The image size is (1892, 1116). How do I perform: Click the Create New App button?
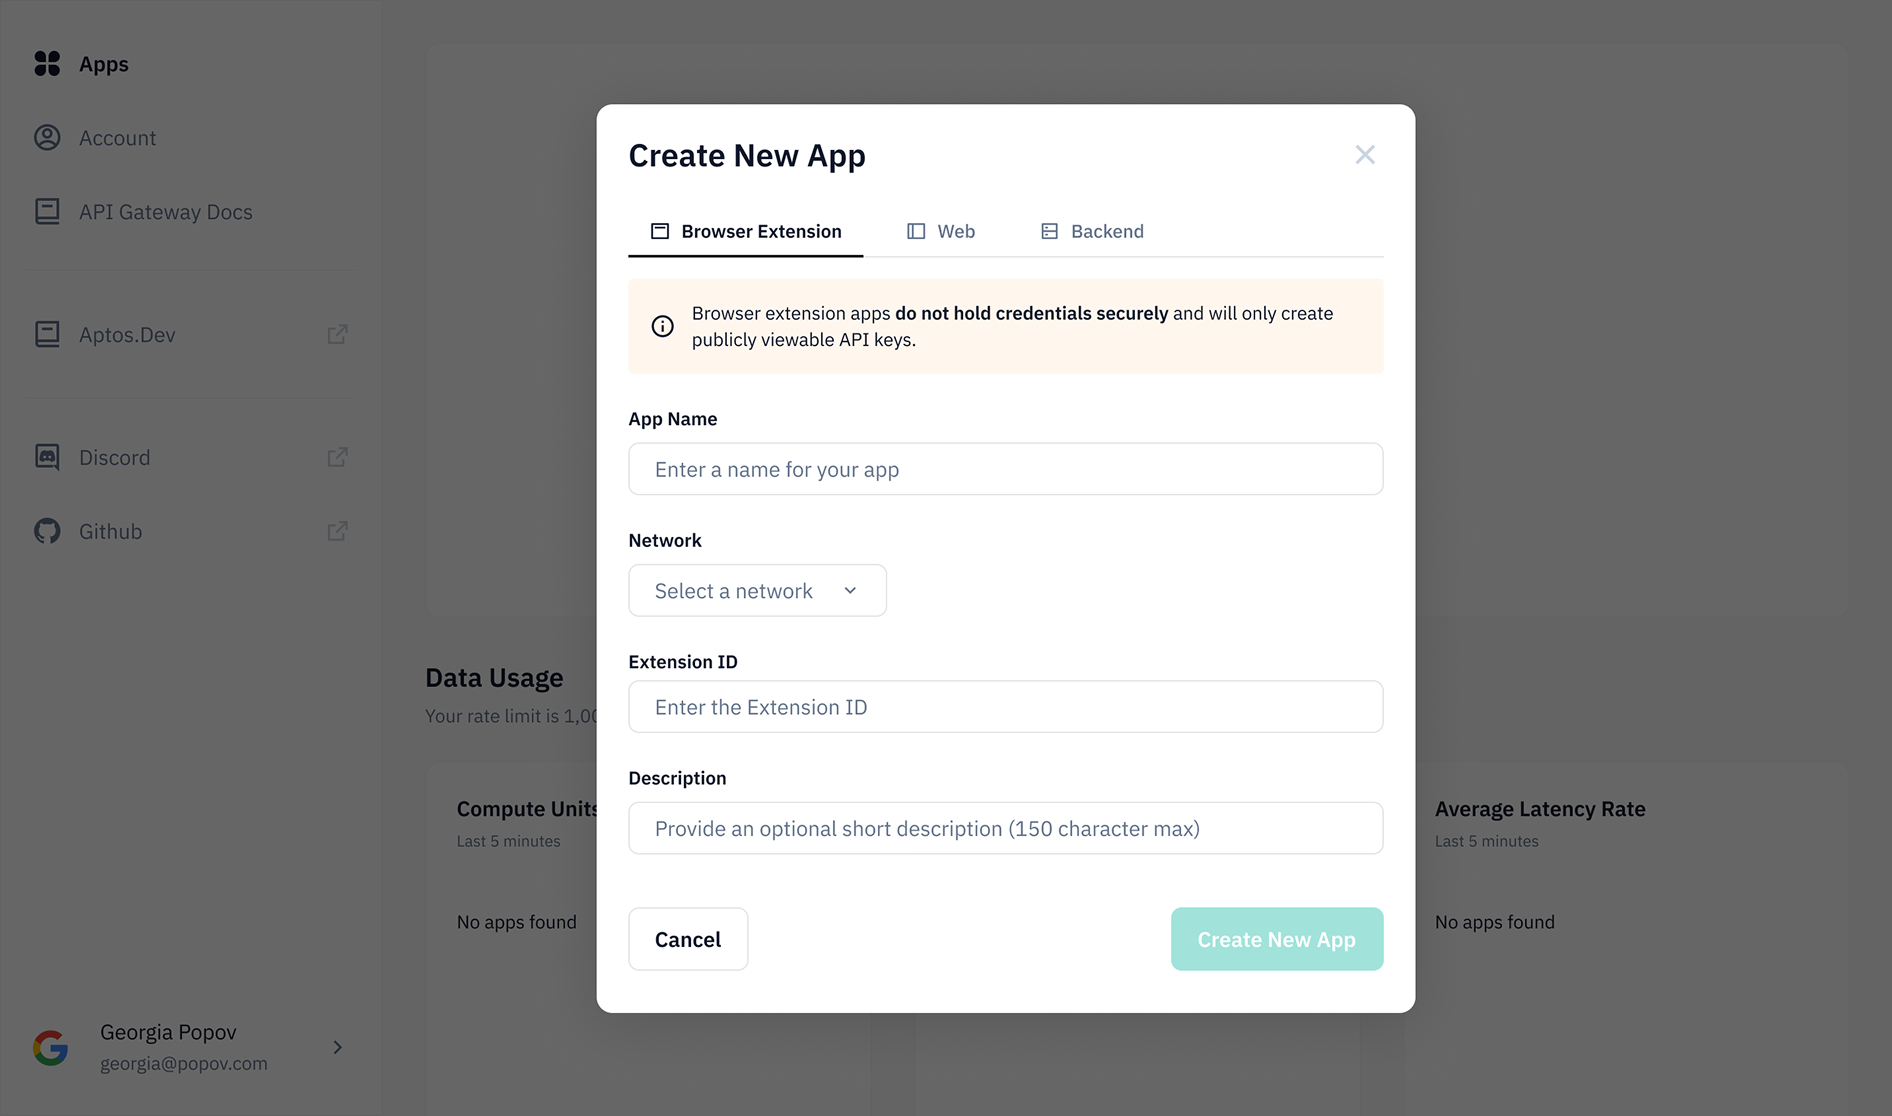point(1276,939)
